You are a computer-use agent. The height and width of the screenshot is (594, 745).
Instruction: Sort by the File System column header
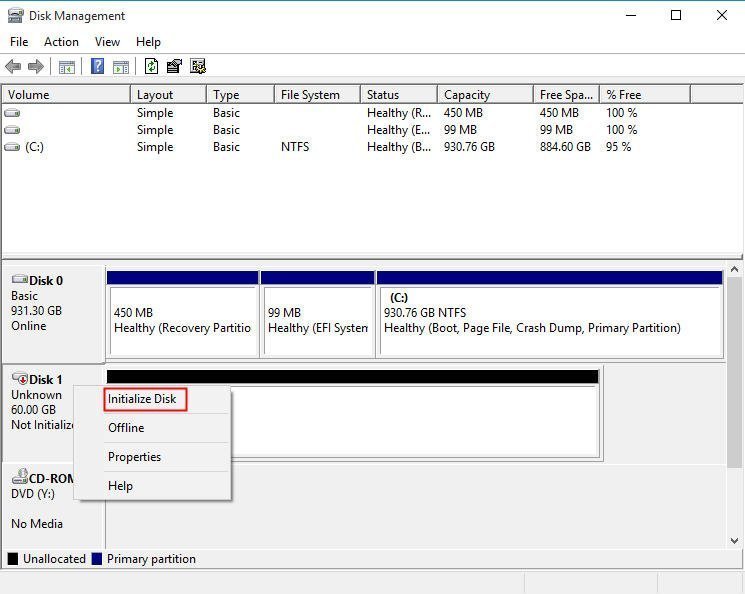(x=317, y=95)
